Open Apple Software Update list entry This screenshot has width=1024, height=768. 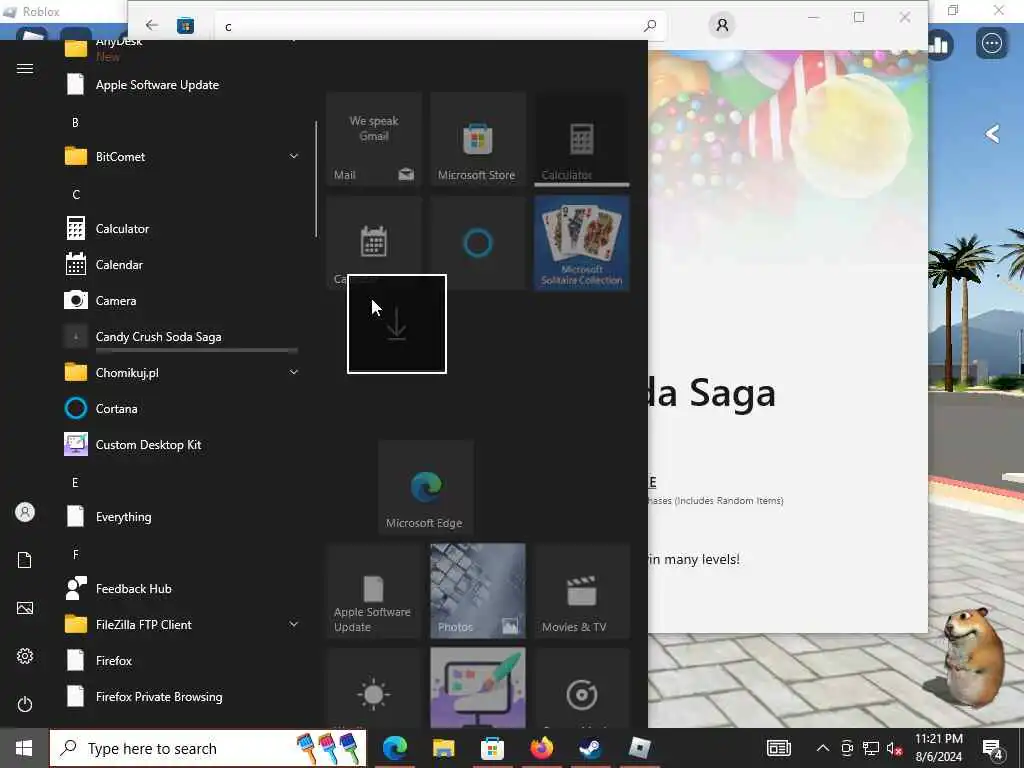(x=182, y=85)
